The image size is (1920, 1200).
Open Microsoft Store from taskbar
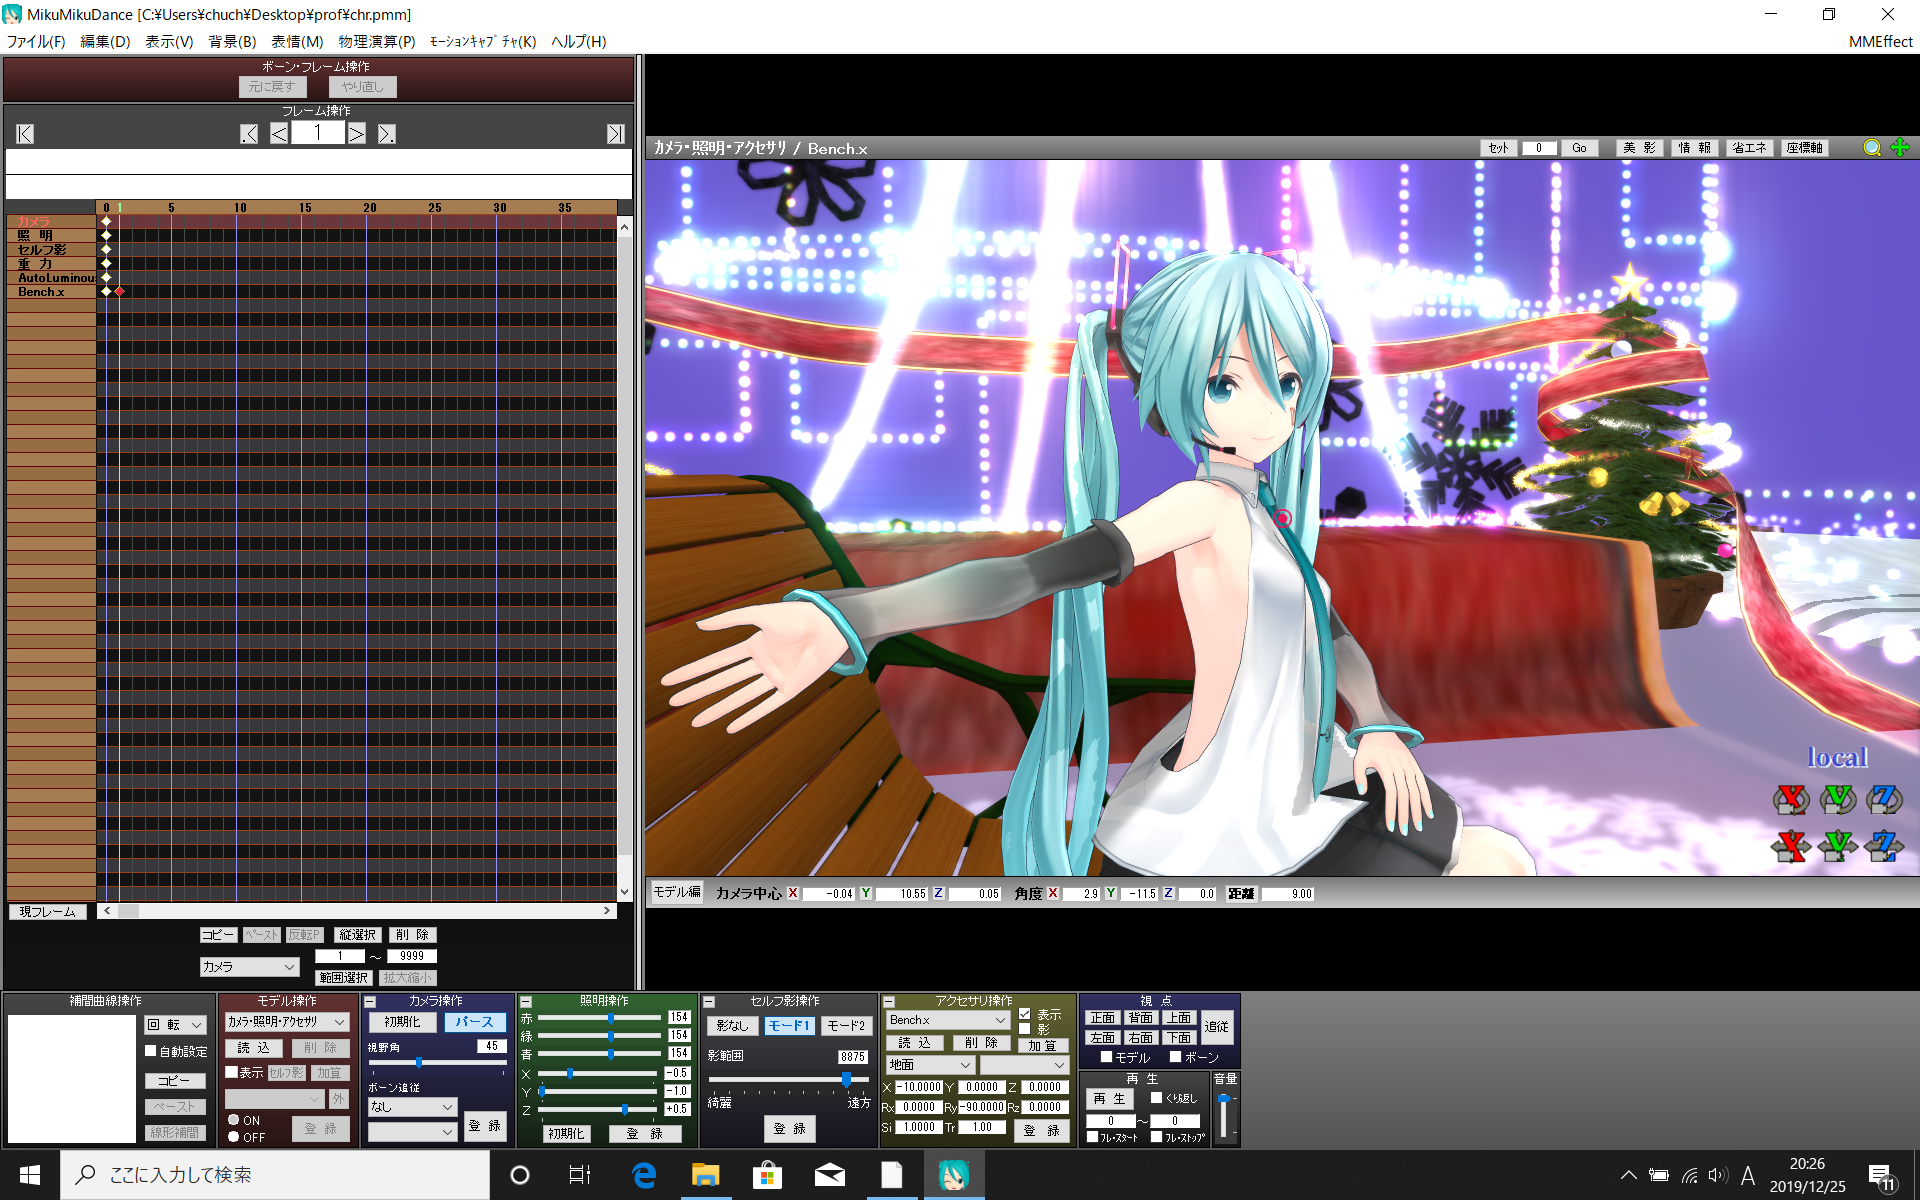pyautogui.click(x=768, y=1175)
